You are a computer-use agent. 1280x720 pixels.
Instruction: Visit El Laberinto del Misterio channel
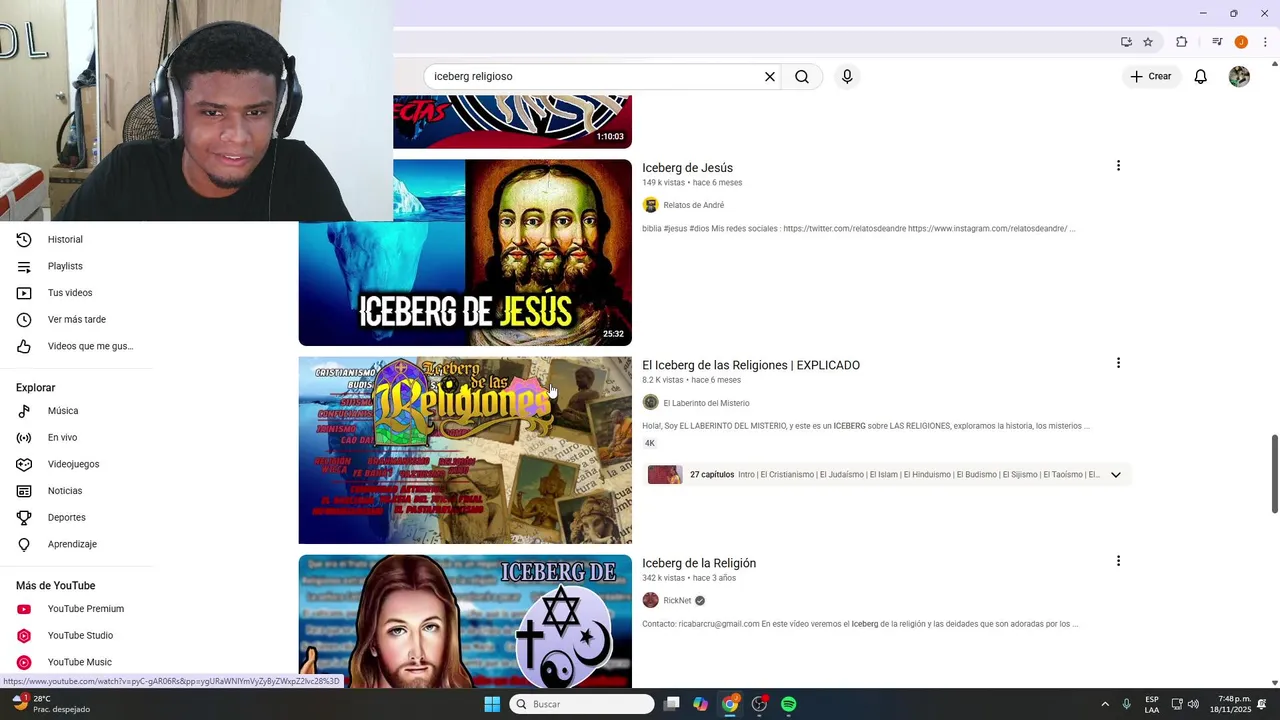pos(706,403)
